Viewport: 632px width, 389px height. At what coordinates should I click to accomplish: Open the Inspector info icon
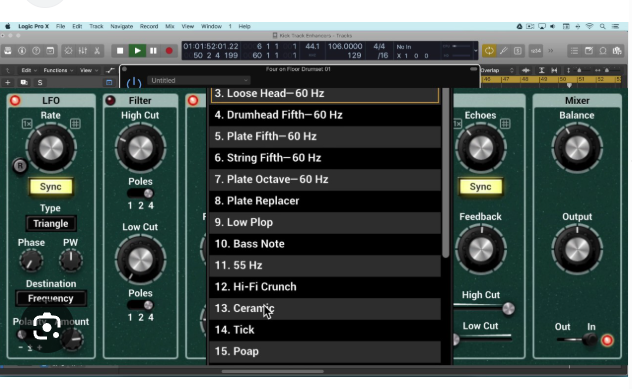[22, 51]
